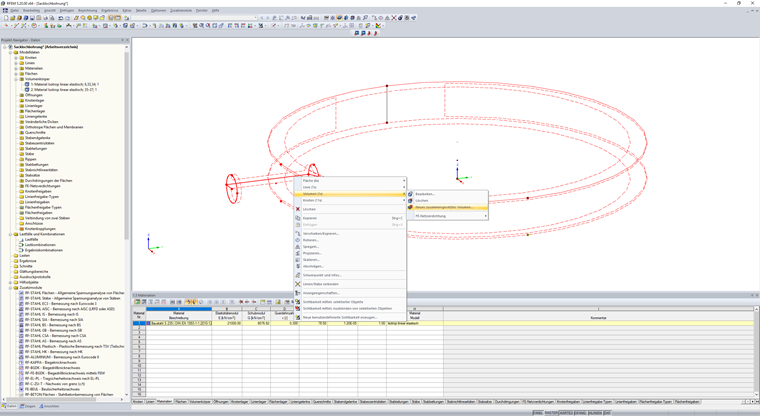
Task: Click the Open file icon in the toolbar
Action: tap(13, 18)
